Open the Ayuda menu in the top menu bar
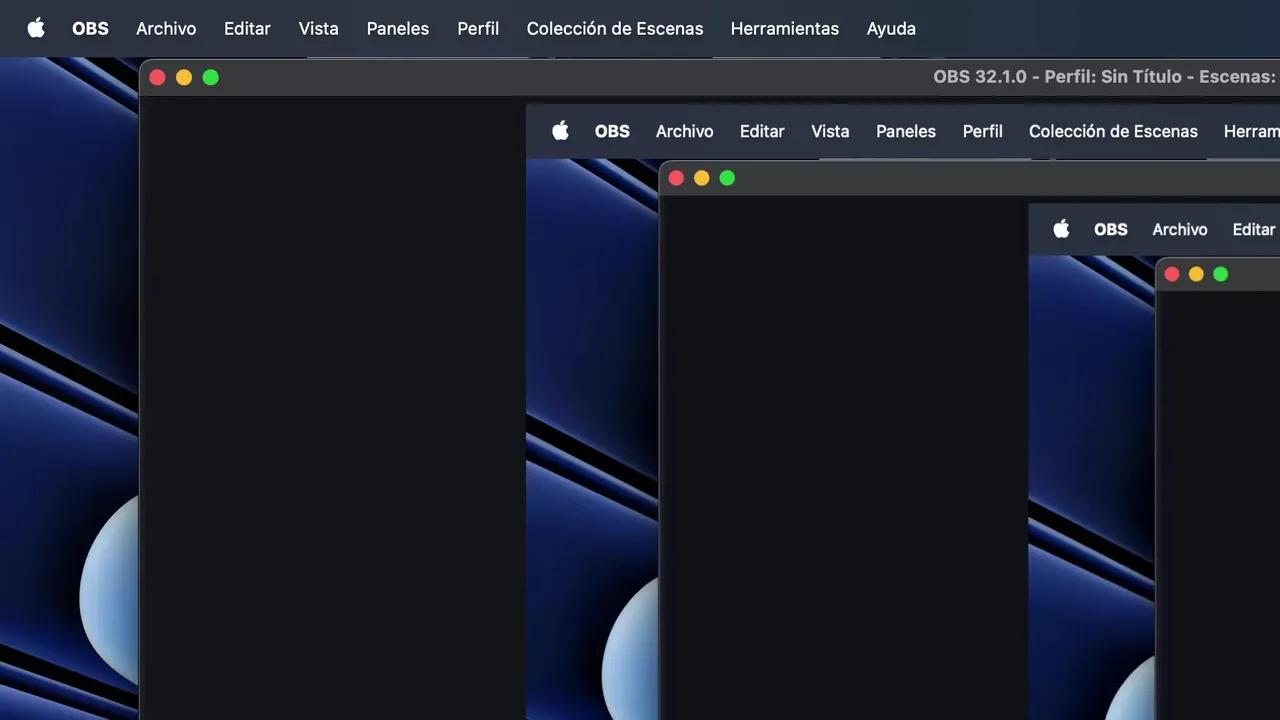Viewport: 1280px width, 720px height. 891,29
